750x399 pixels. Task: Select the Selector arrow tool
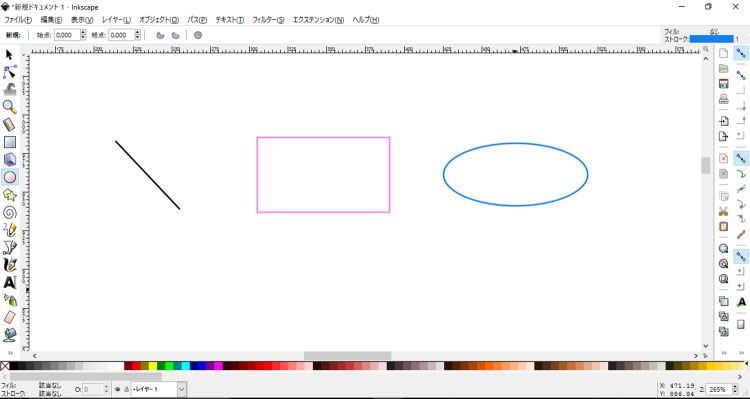[x=10, y=54]
